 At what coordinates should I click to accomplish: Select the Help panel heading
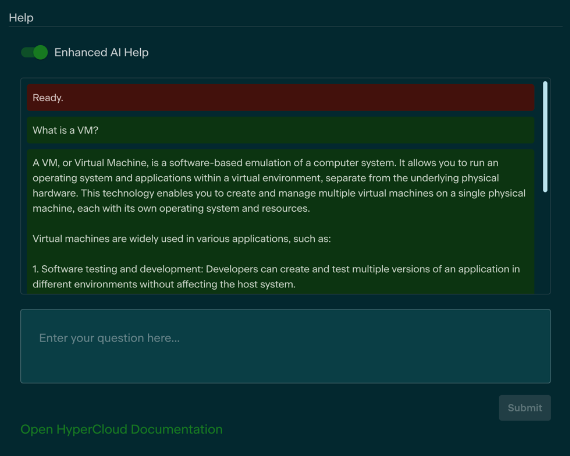(x=21, y=17)
